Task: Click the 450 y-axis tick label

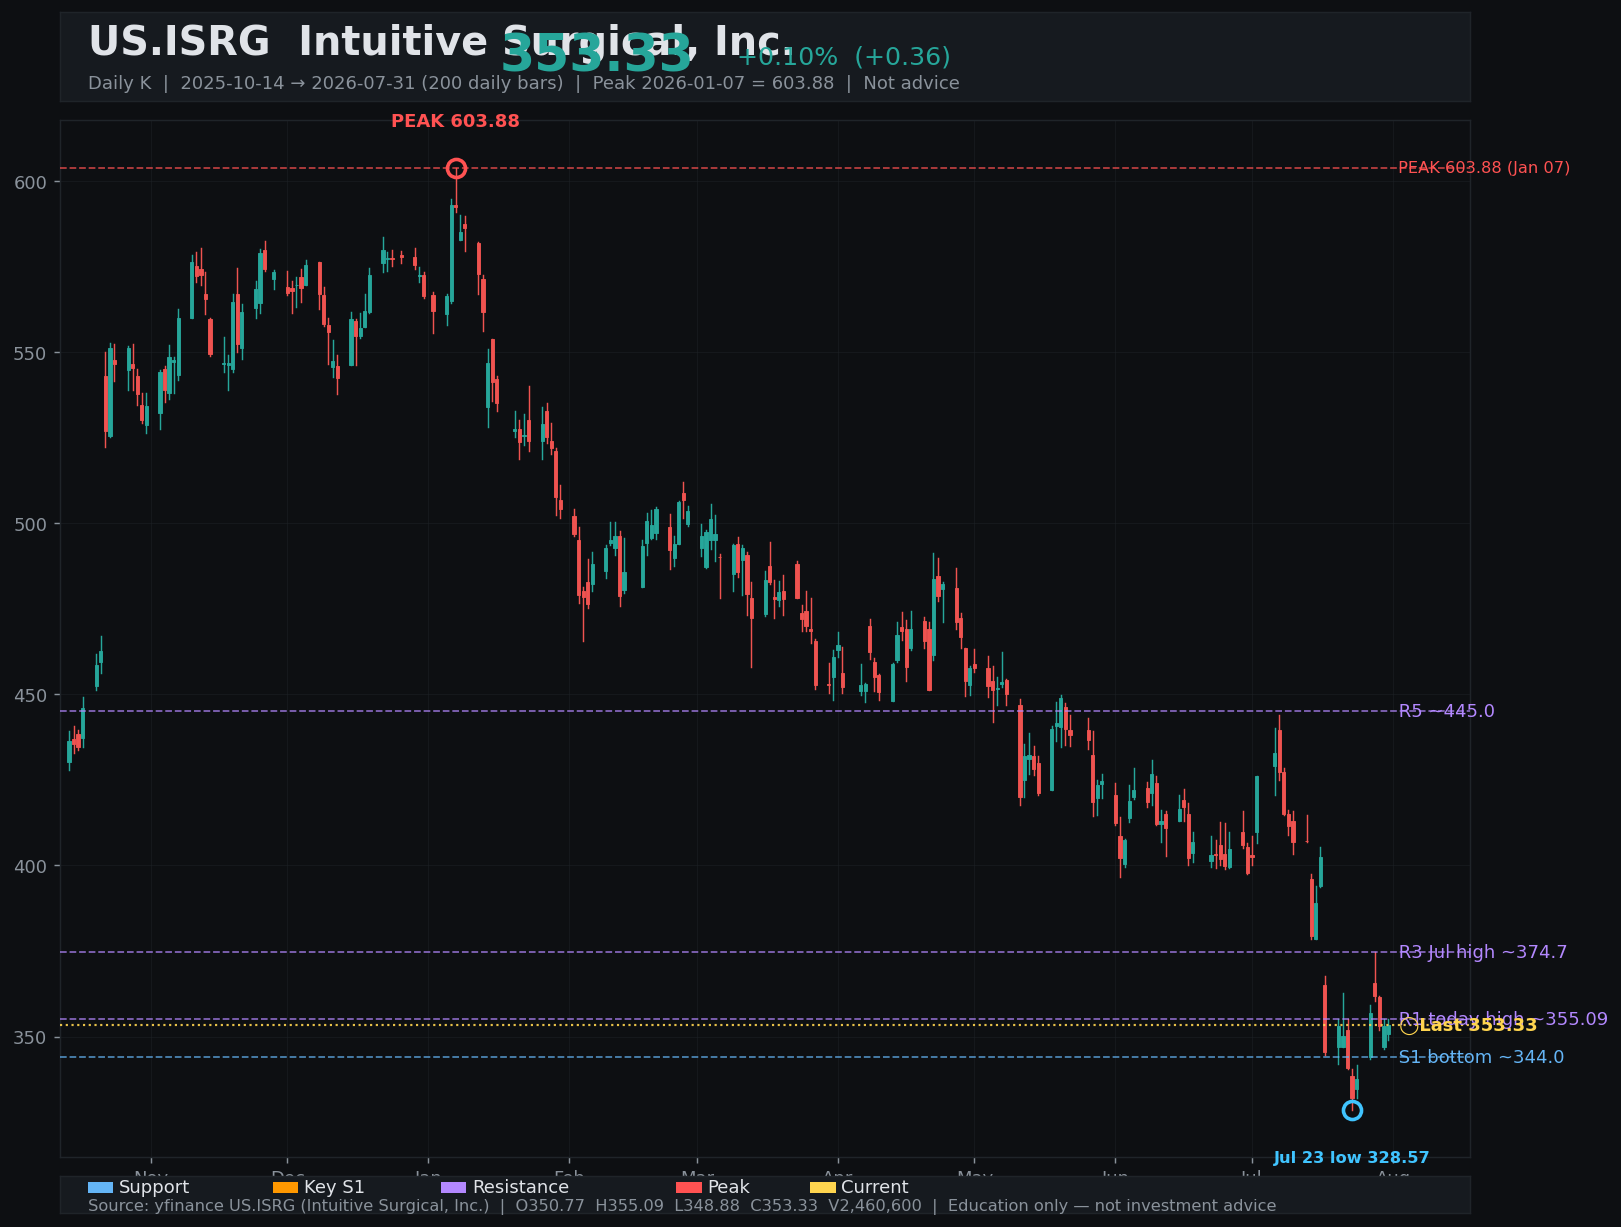Action: coord(31,695)
